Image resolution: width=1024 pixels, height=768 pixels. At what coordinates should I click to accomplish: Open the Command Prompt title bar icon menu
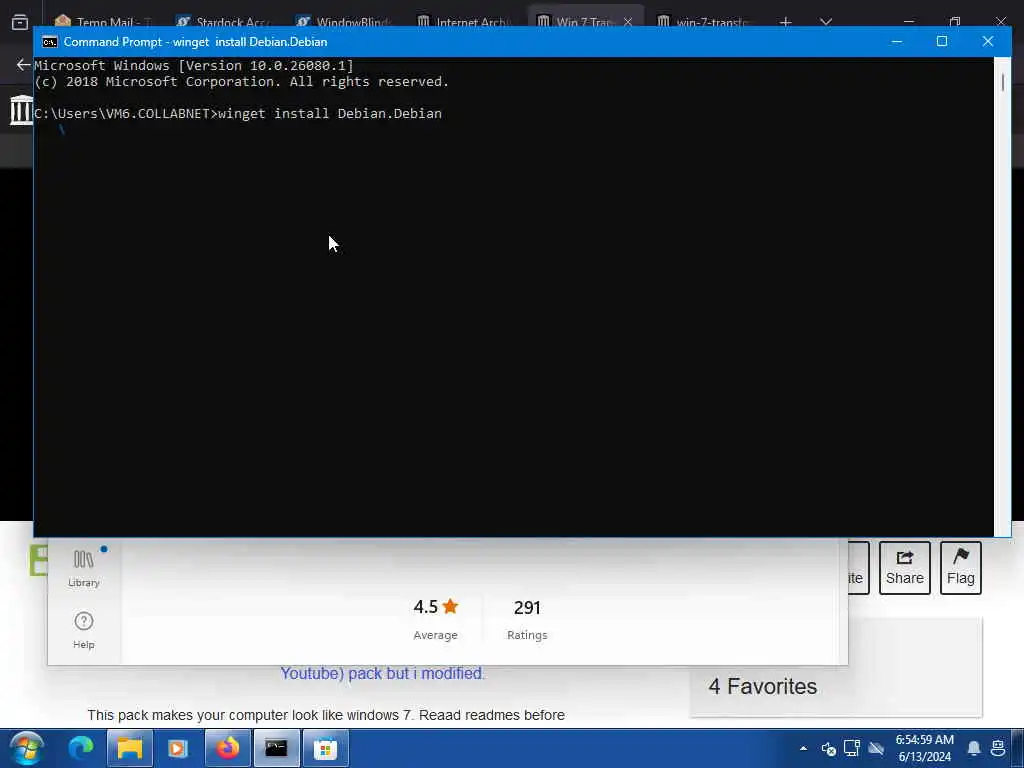pyautogui.click(x=50, y=42)
